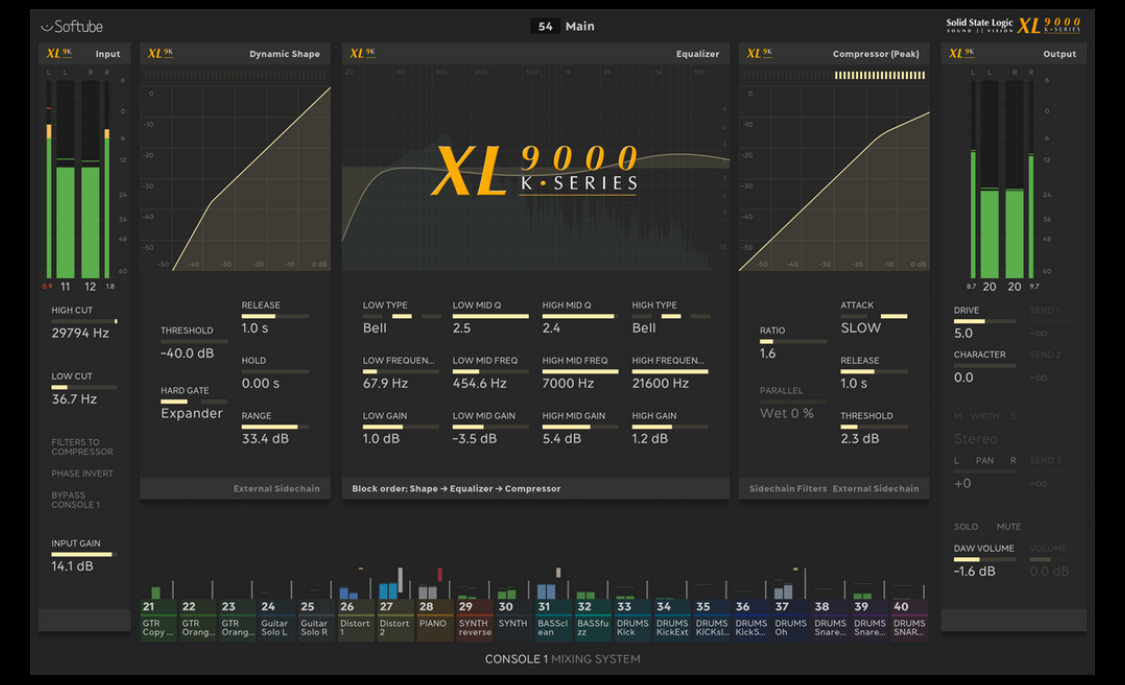Click the XL 9K logo in the Dynamic Shape header
Viewport: 1125px width, 685px height.
[x=160, y=53]
